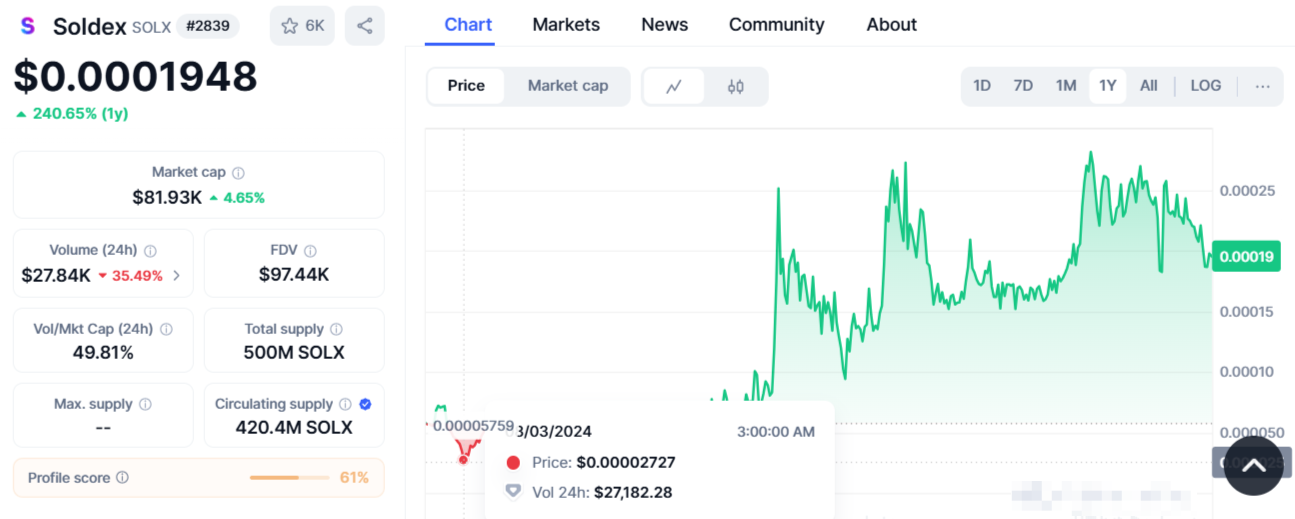Click the $97.44K FDV value
The height and width of the screenshot is (519, 1295).
point(294,274)
